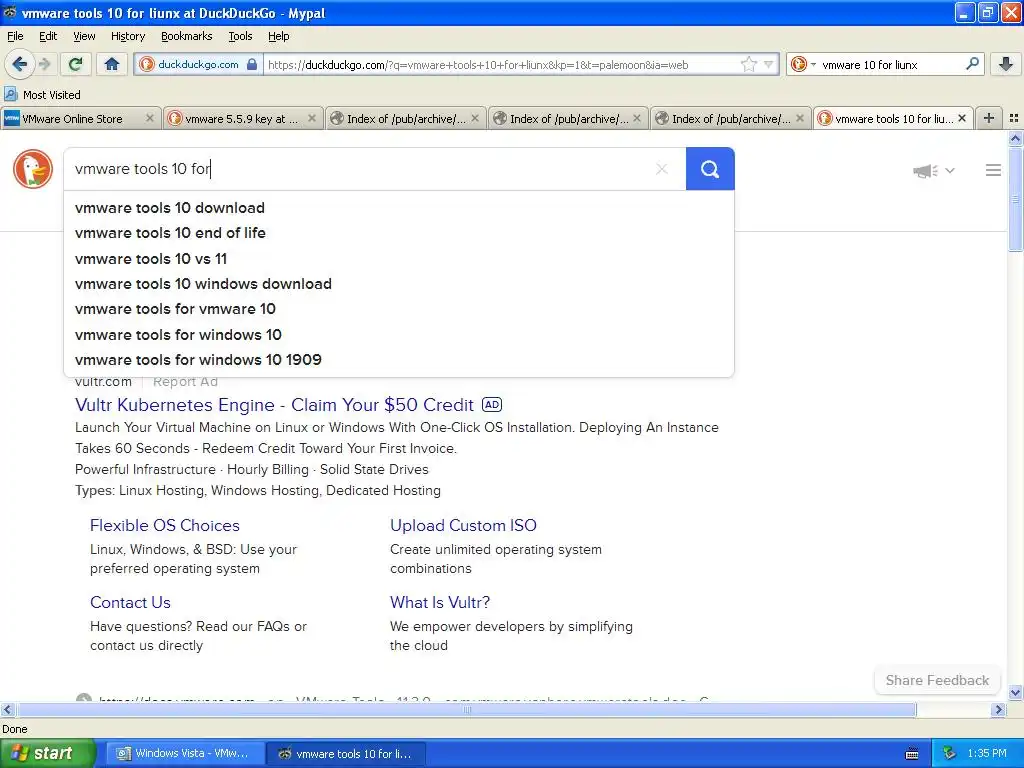Open Upload Custom ISO link

(x=463, y=525)
